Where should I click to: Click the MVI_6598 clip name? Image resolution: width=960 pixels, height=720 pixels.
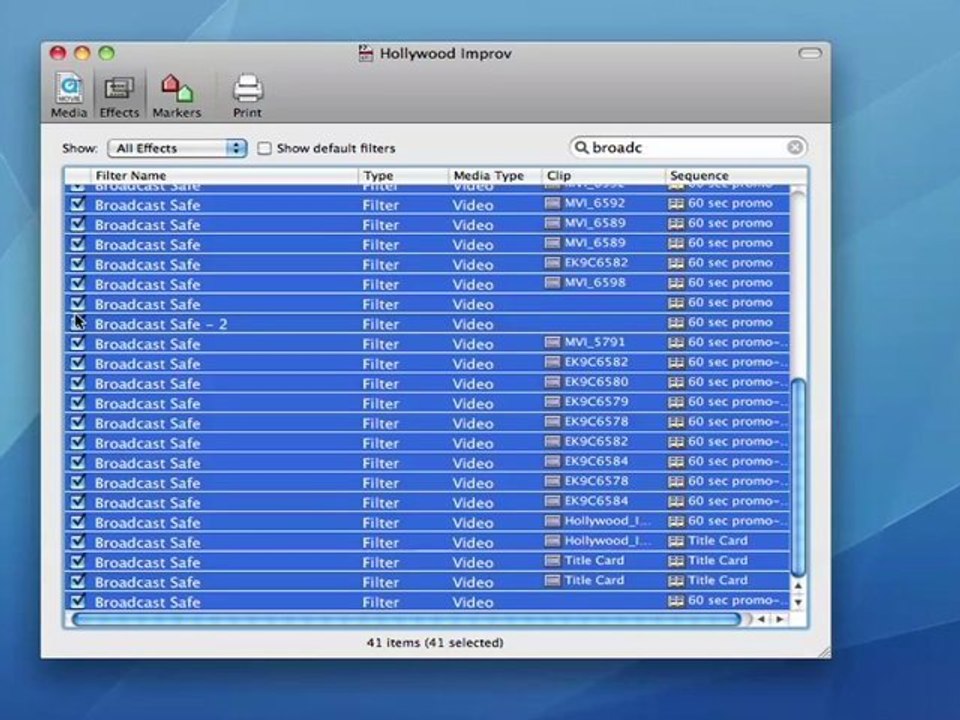tap(594, 282)
